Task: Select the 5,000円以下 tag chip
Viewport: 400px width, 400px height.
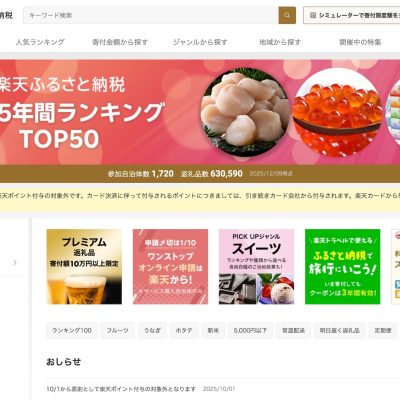Action: point(250,330)
